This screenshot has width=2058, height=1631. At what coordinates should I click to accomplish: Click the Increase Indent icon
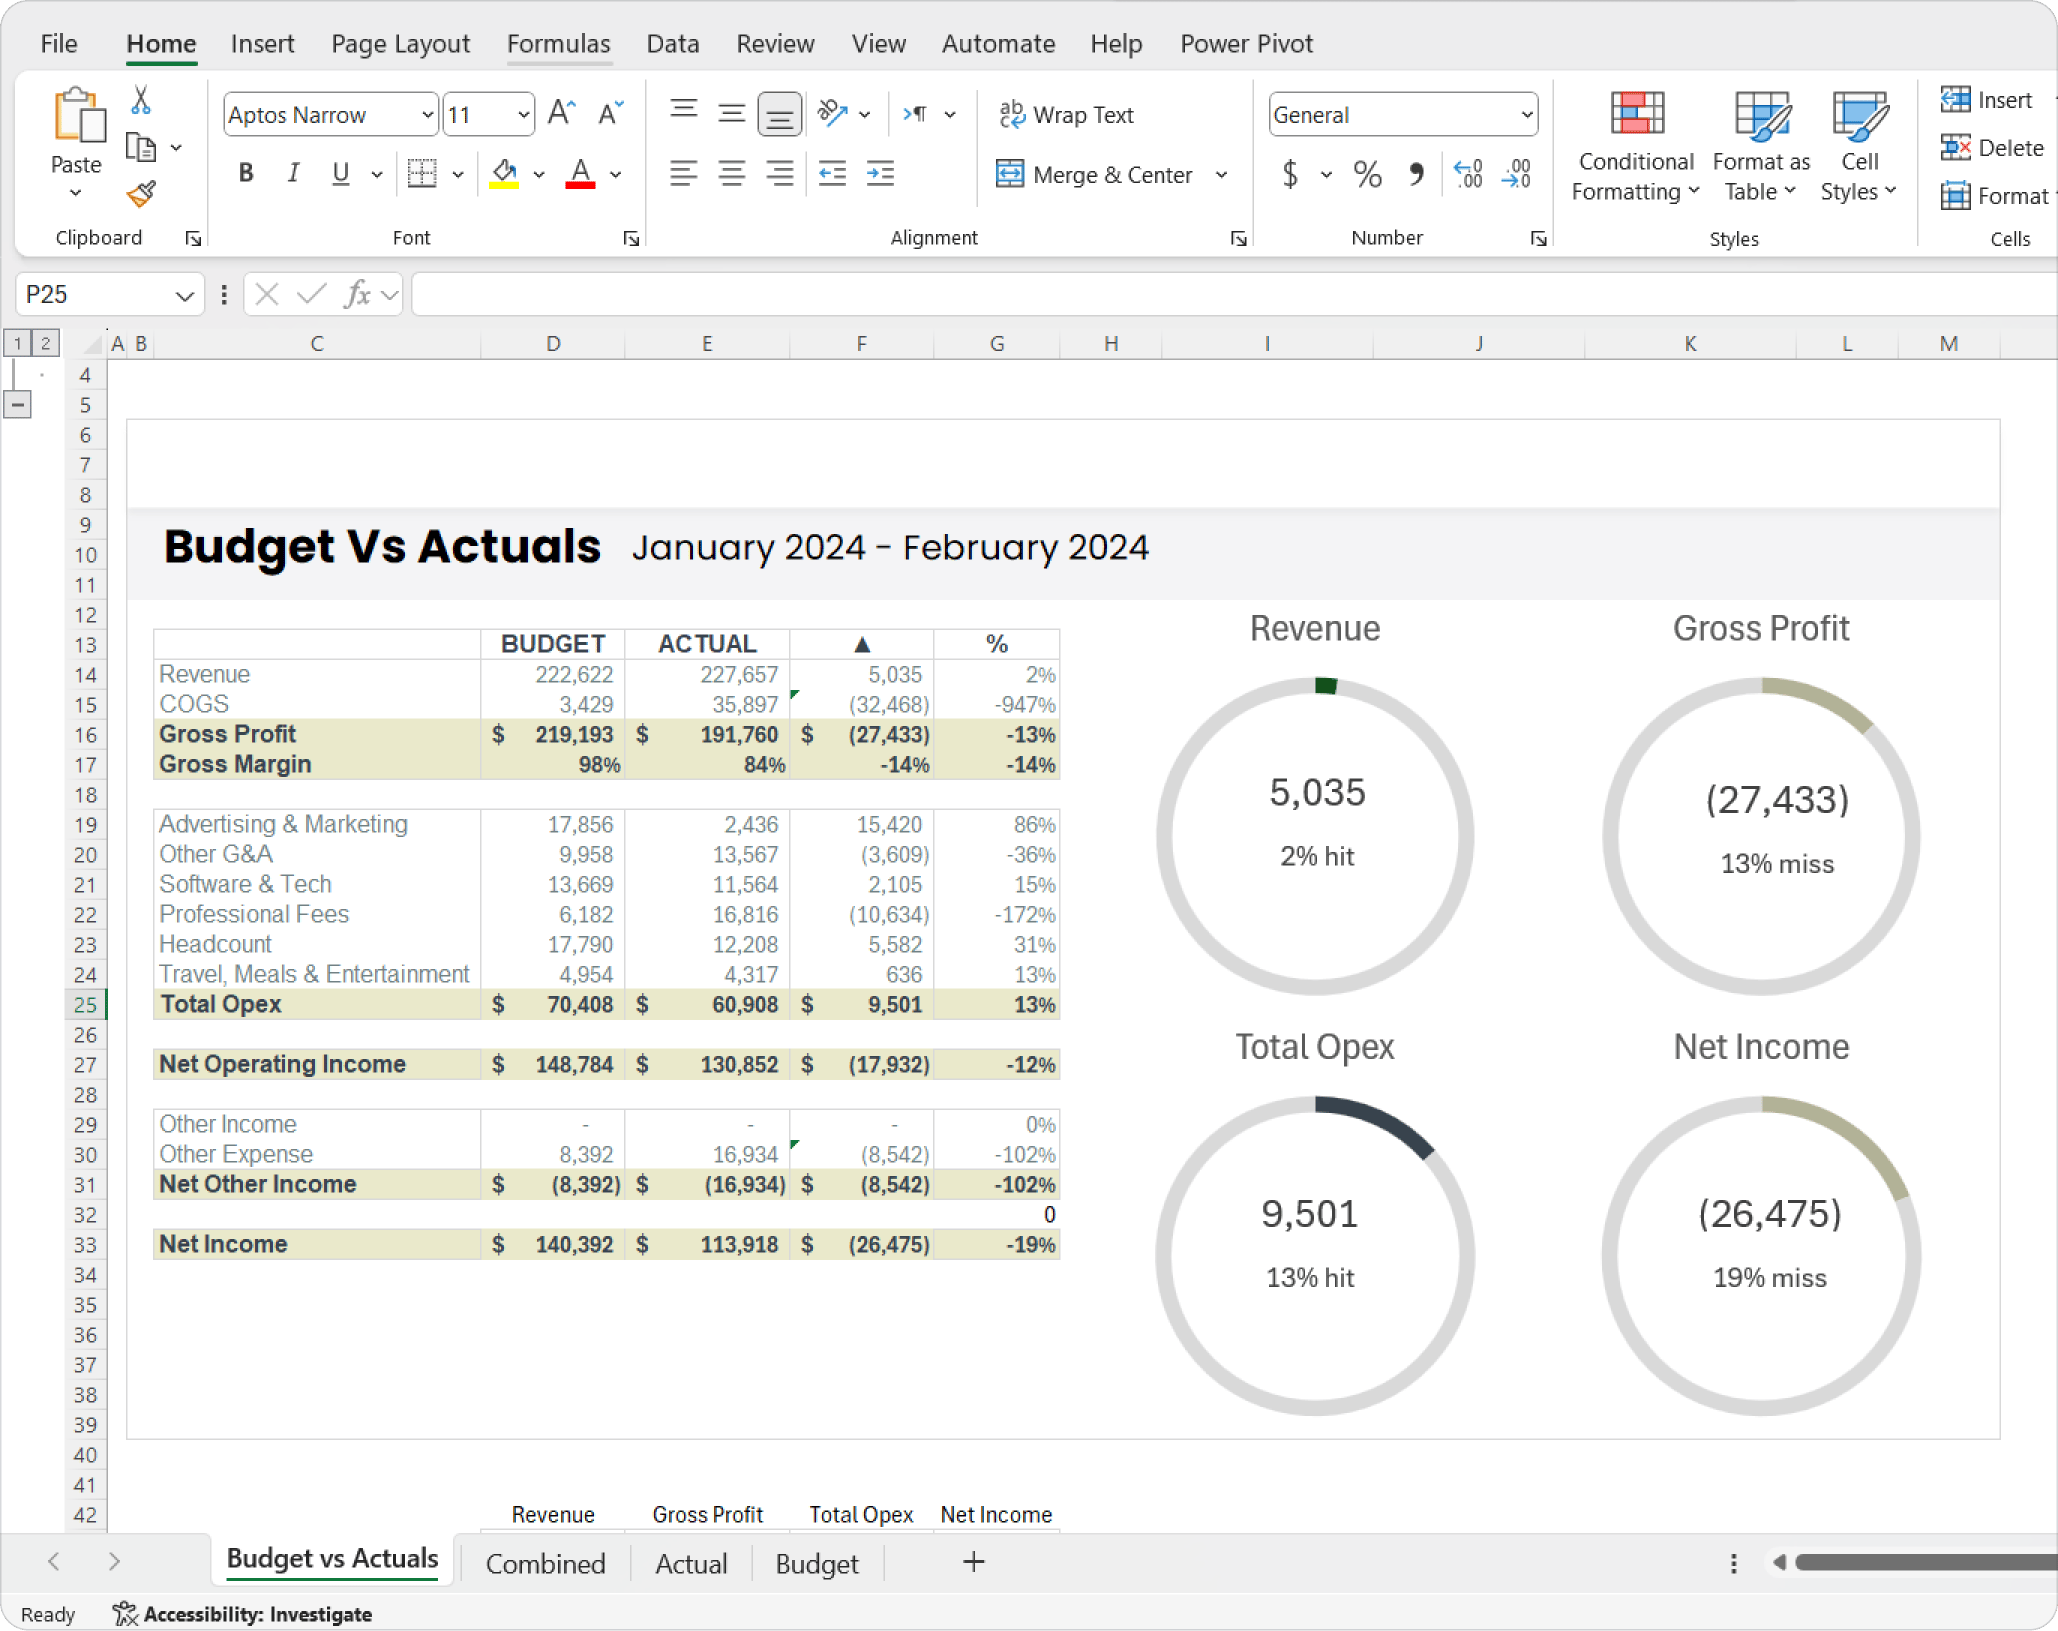point(880,174)
